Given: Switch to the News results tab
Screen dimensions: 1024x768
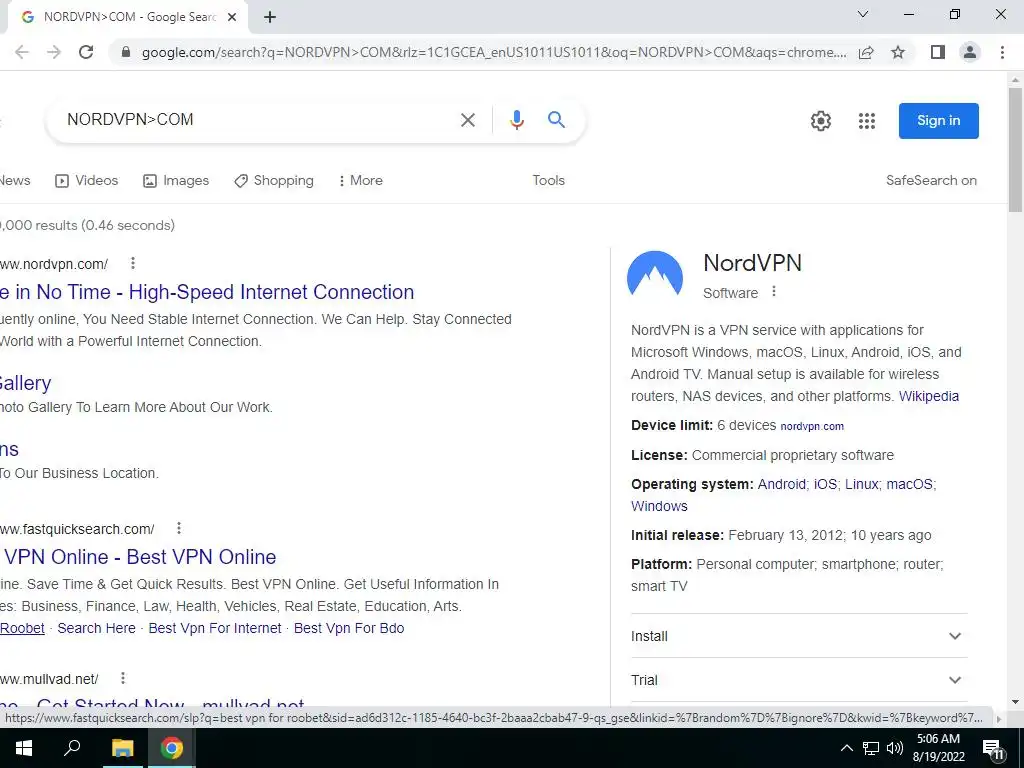Looking at the screenshot, I should point(15,181).
